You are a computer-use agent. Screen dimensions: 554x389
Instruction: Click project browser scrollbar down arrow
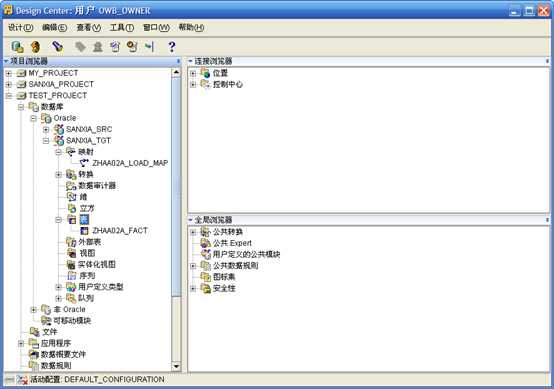coord(176,366)
